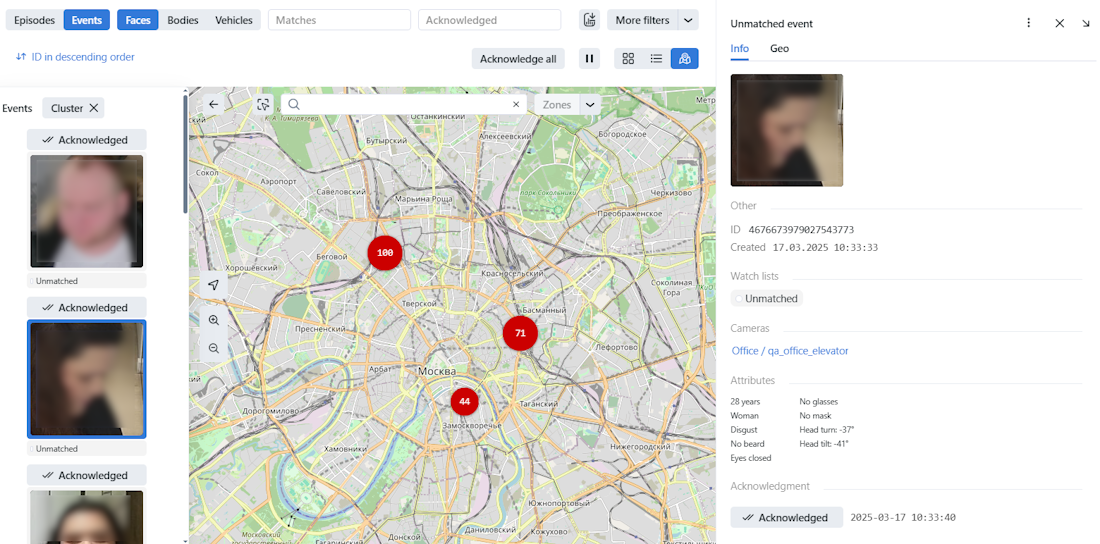1100x544 pixels.
Task: Expand the More filters dropdown arrow
Action: coord(688,20)
